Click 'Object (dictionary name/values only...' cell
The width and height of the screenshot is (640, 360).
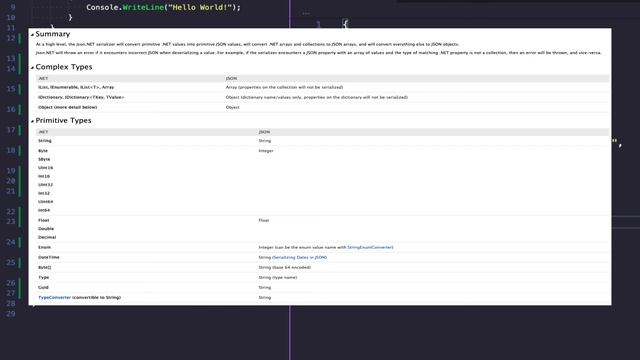pos(316,98)
